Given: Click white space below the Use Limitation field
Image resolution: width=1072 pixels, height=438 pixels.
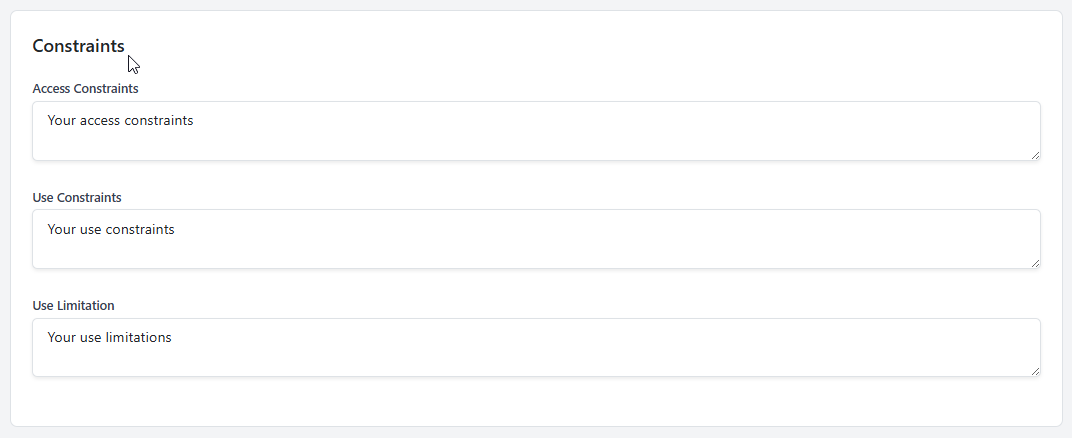Looking at the screenshot, I should (536, 402).
